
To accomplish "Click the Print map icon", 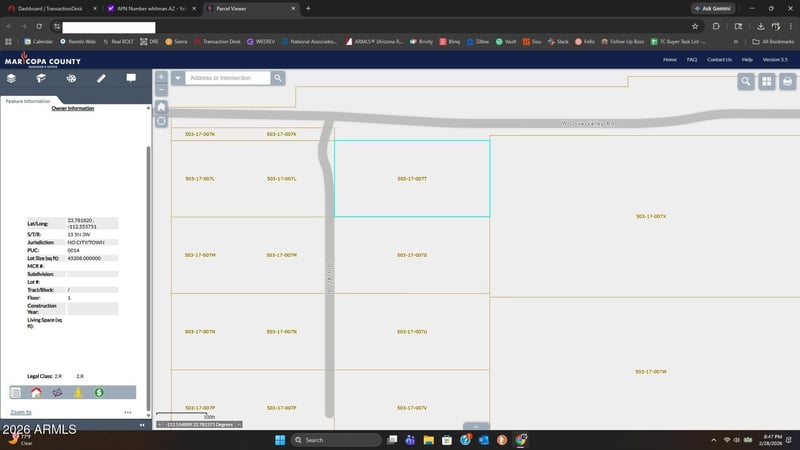I will click(x=787, y=82).
